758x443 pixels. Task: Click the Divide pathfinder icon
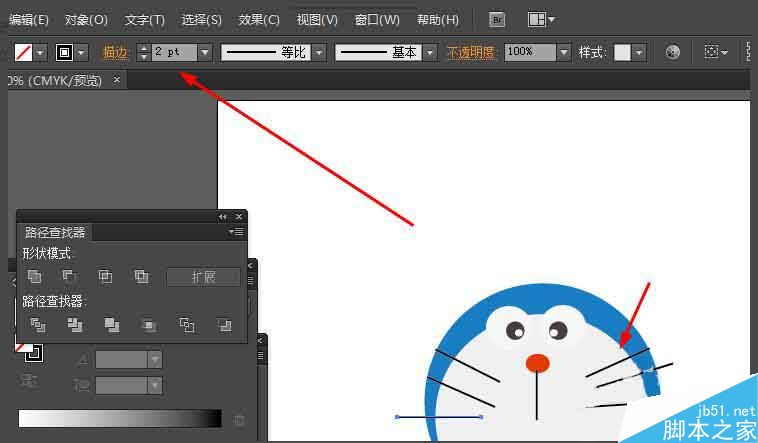click(38, 325)
